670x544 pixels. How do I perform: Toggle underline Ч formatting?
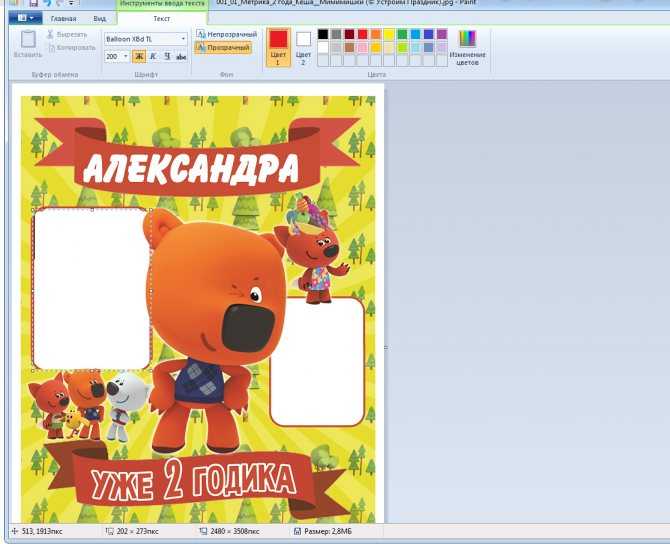[x=167, y=56]
